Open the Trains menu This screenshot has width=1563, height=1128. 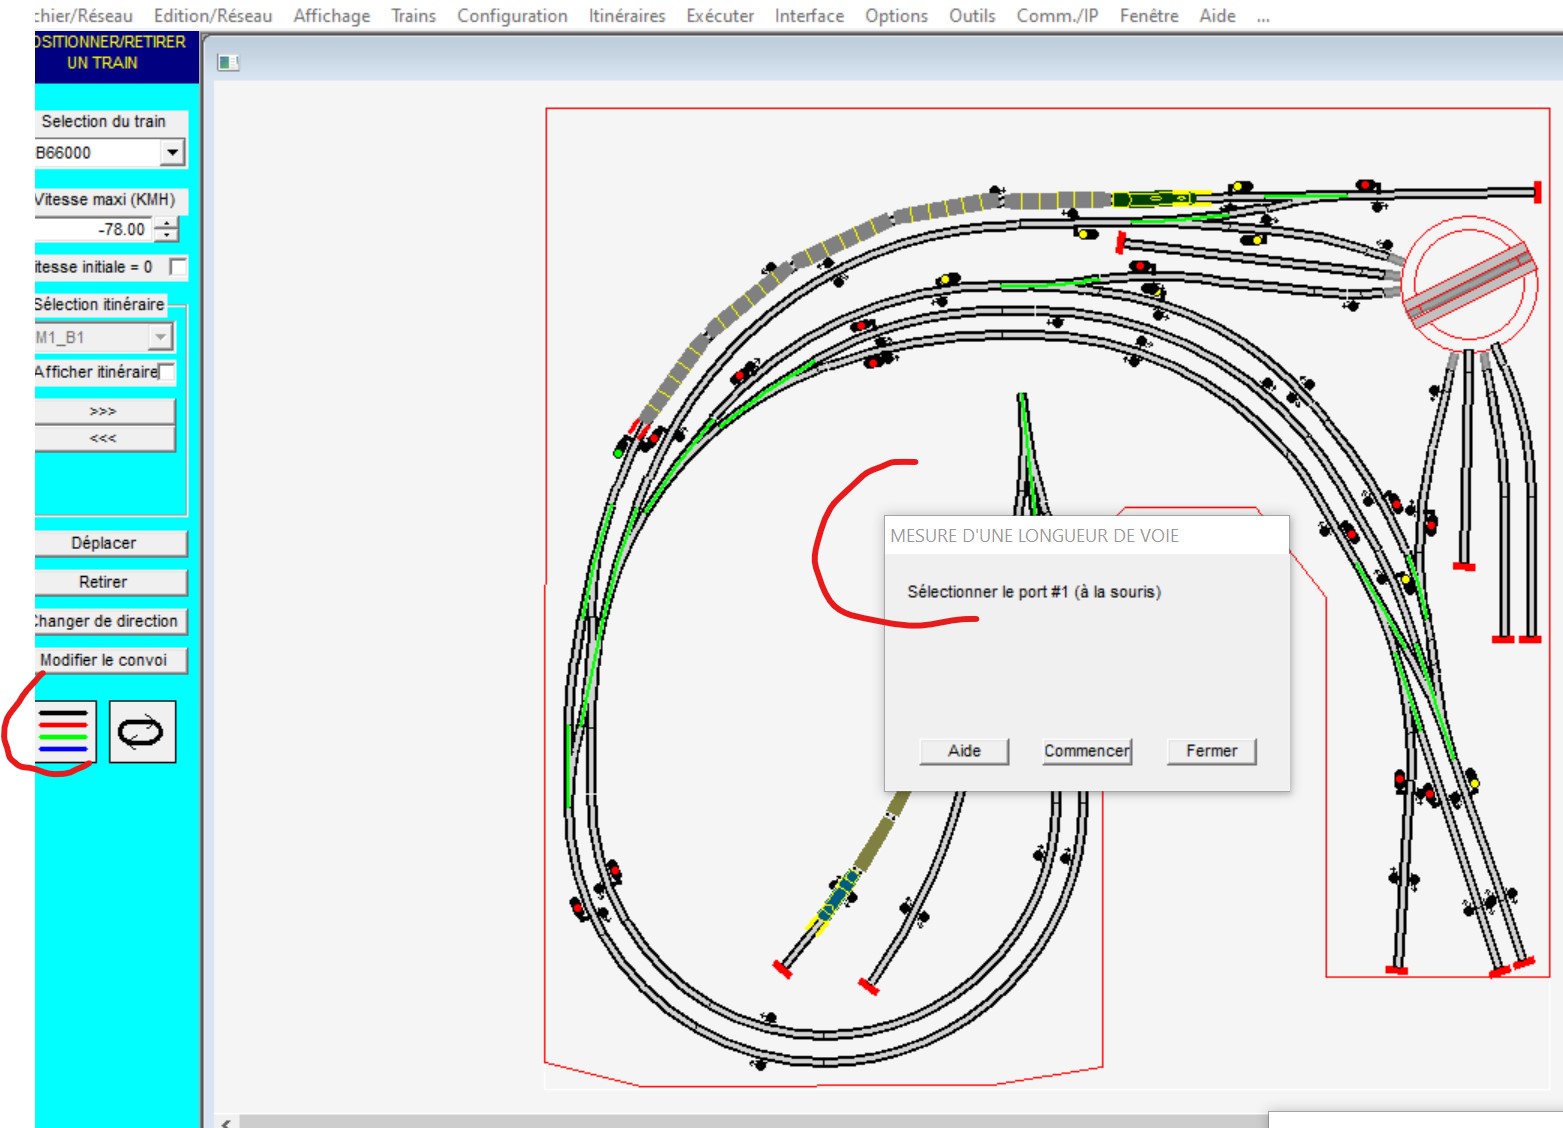coord(413,16)
